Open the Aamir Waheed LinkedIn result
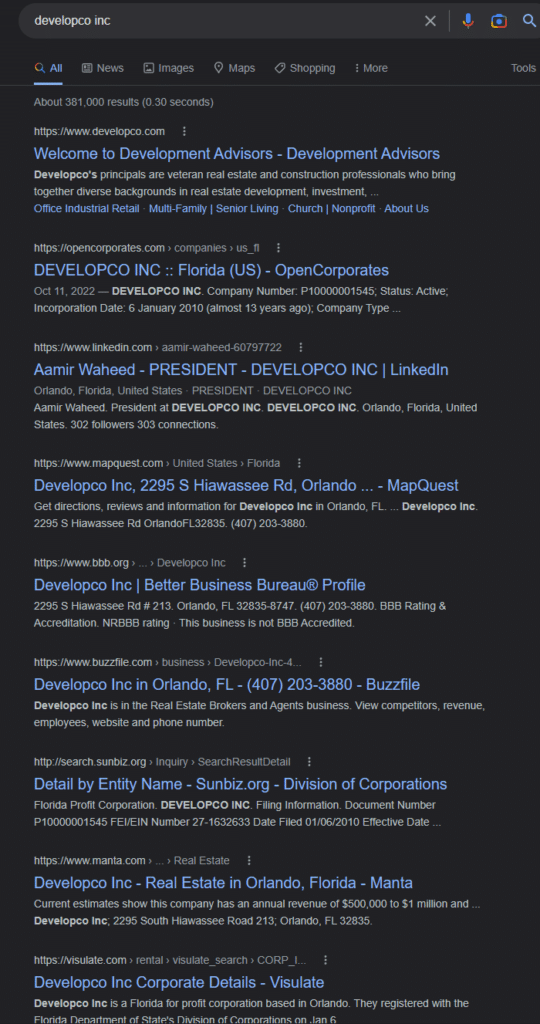The image size is (540, 1024). [x=241, y=370]
